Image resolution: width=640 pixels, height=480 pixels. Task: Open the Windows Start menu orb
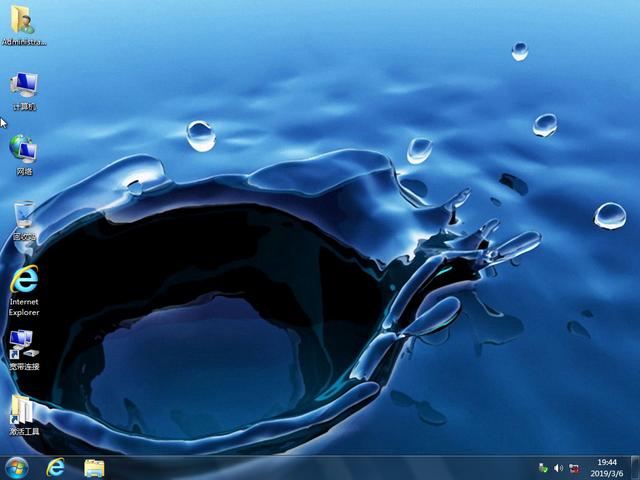[16, 468]
